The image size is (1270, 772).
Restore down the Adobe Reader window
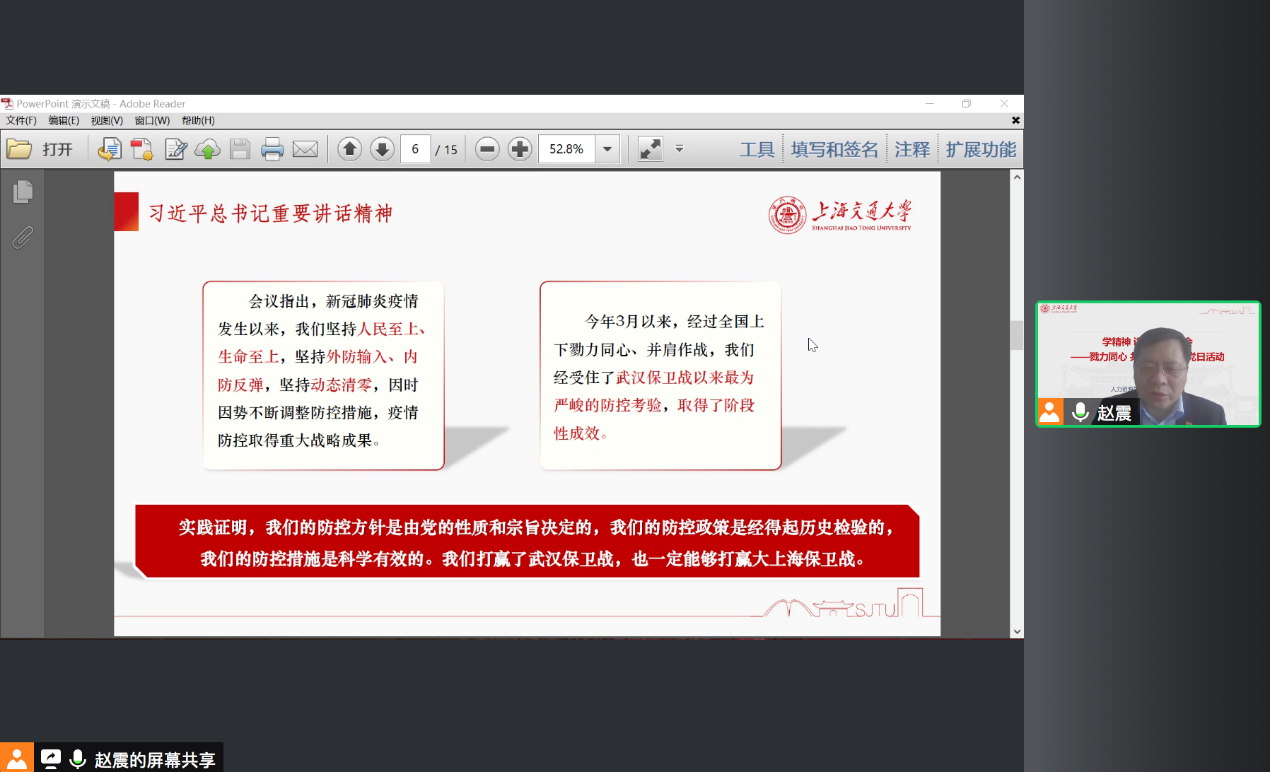pyautogui.click(x=967, y=104)
